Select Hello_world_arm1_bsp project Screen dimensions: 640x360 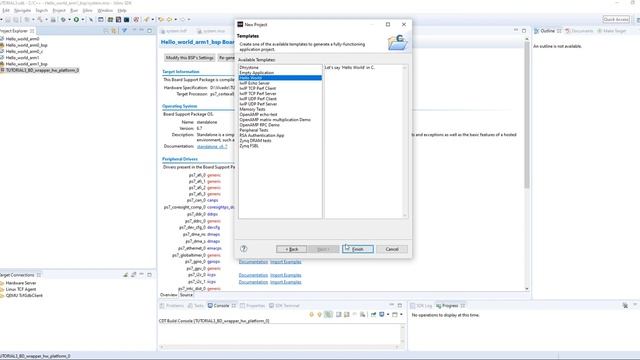[x=27, y=64]
